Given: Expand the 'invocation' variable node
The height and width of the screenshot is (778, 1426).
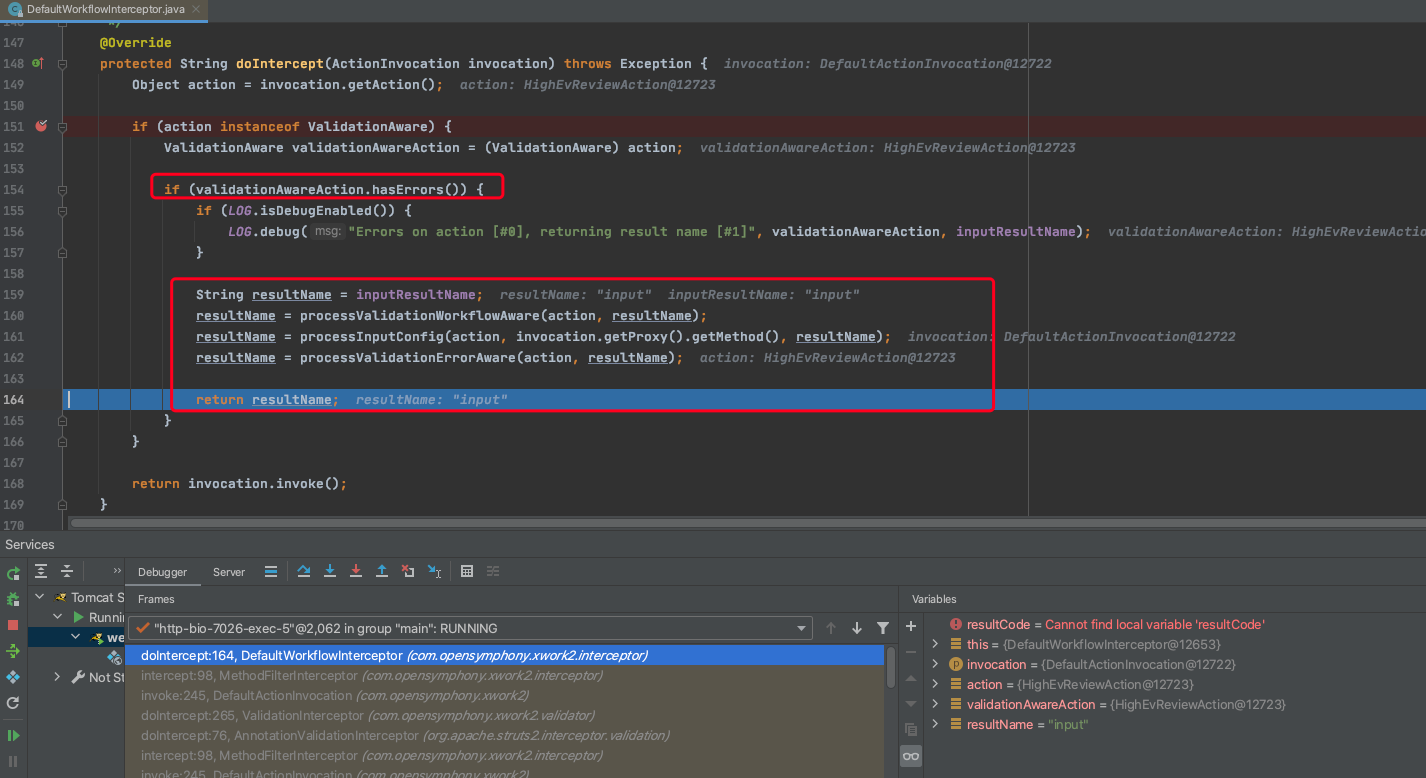Looking at the screenshot, I should [935, 664].
